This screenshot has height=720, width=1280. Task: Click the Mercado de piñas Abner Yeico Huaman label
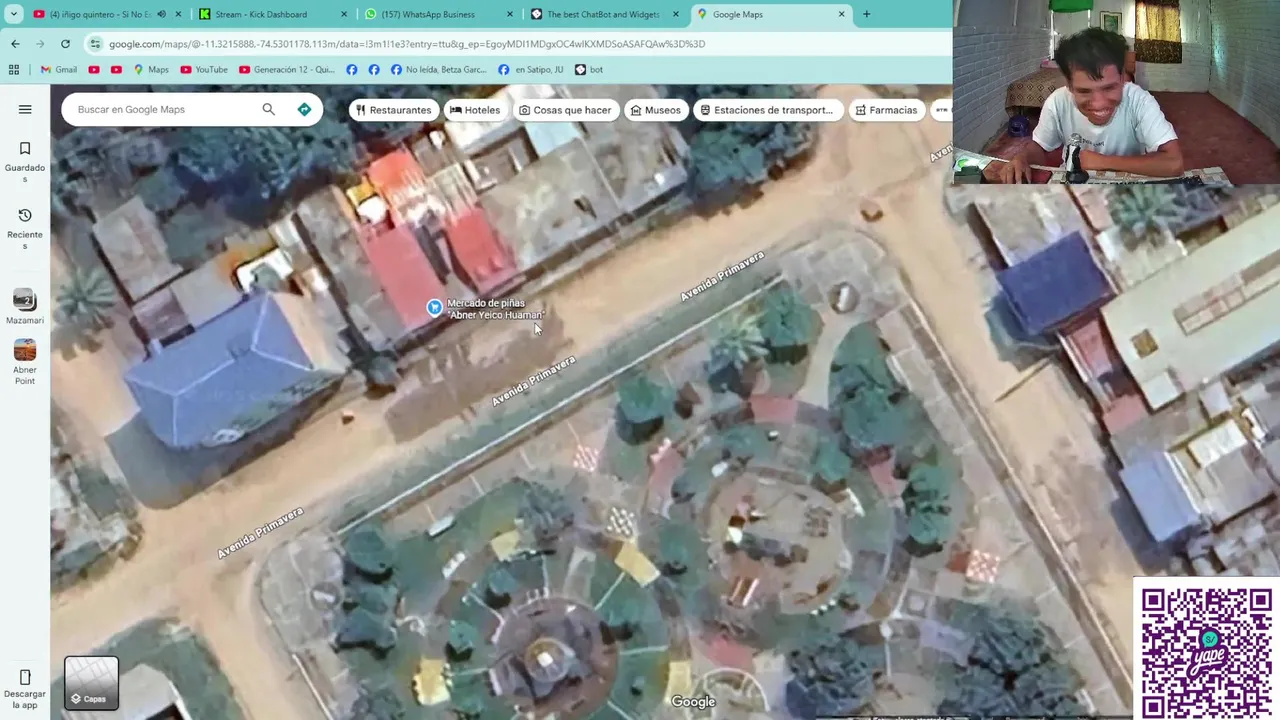pyautogui.click(x=495, y=309)
